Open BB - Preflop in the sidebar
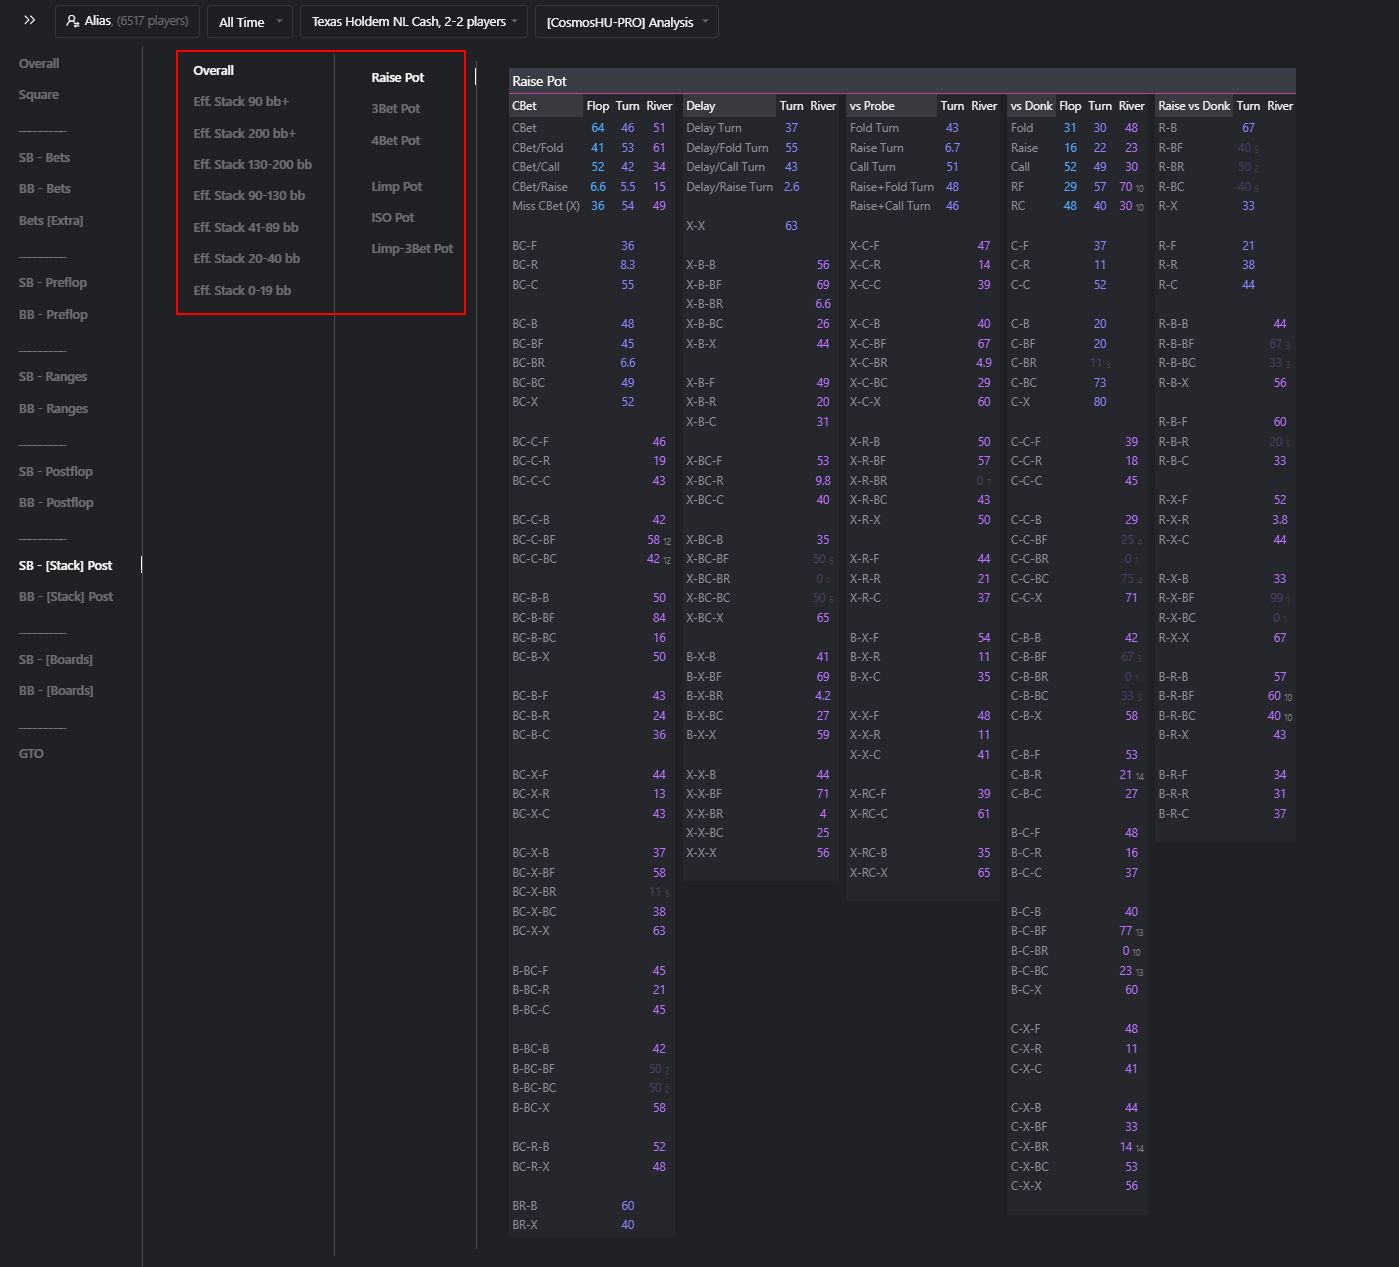 pyautogui.click(x=53, y=314)
